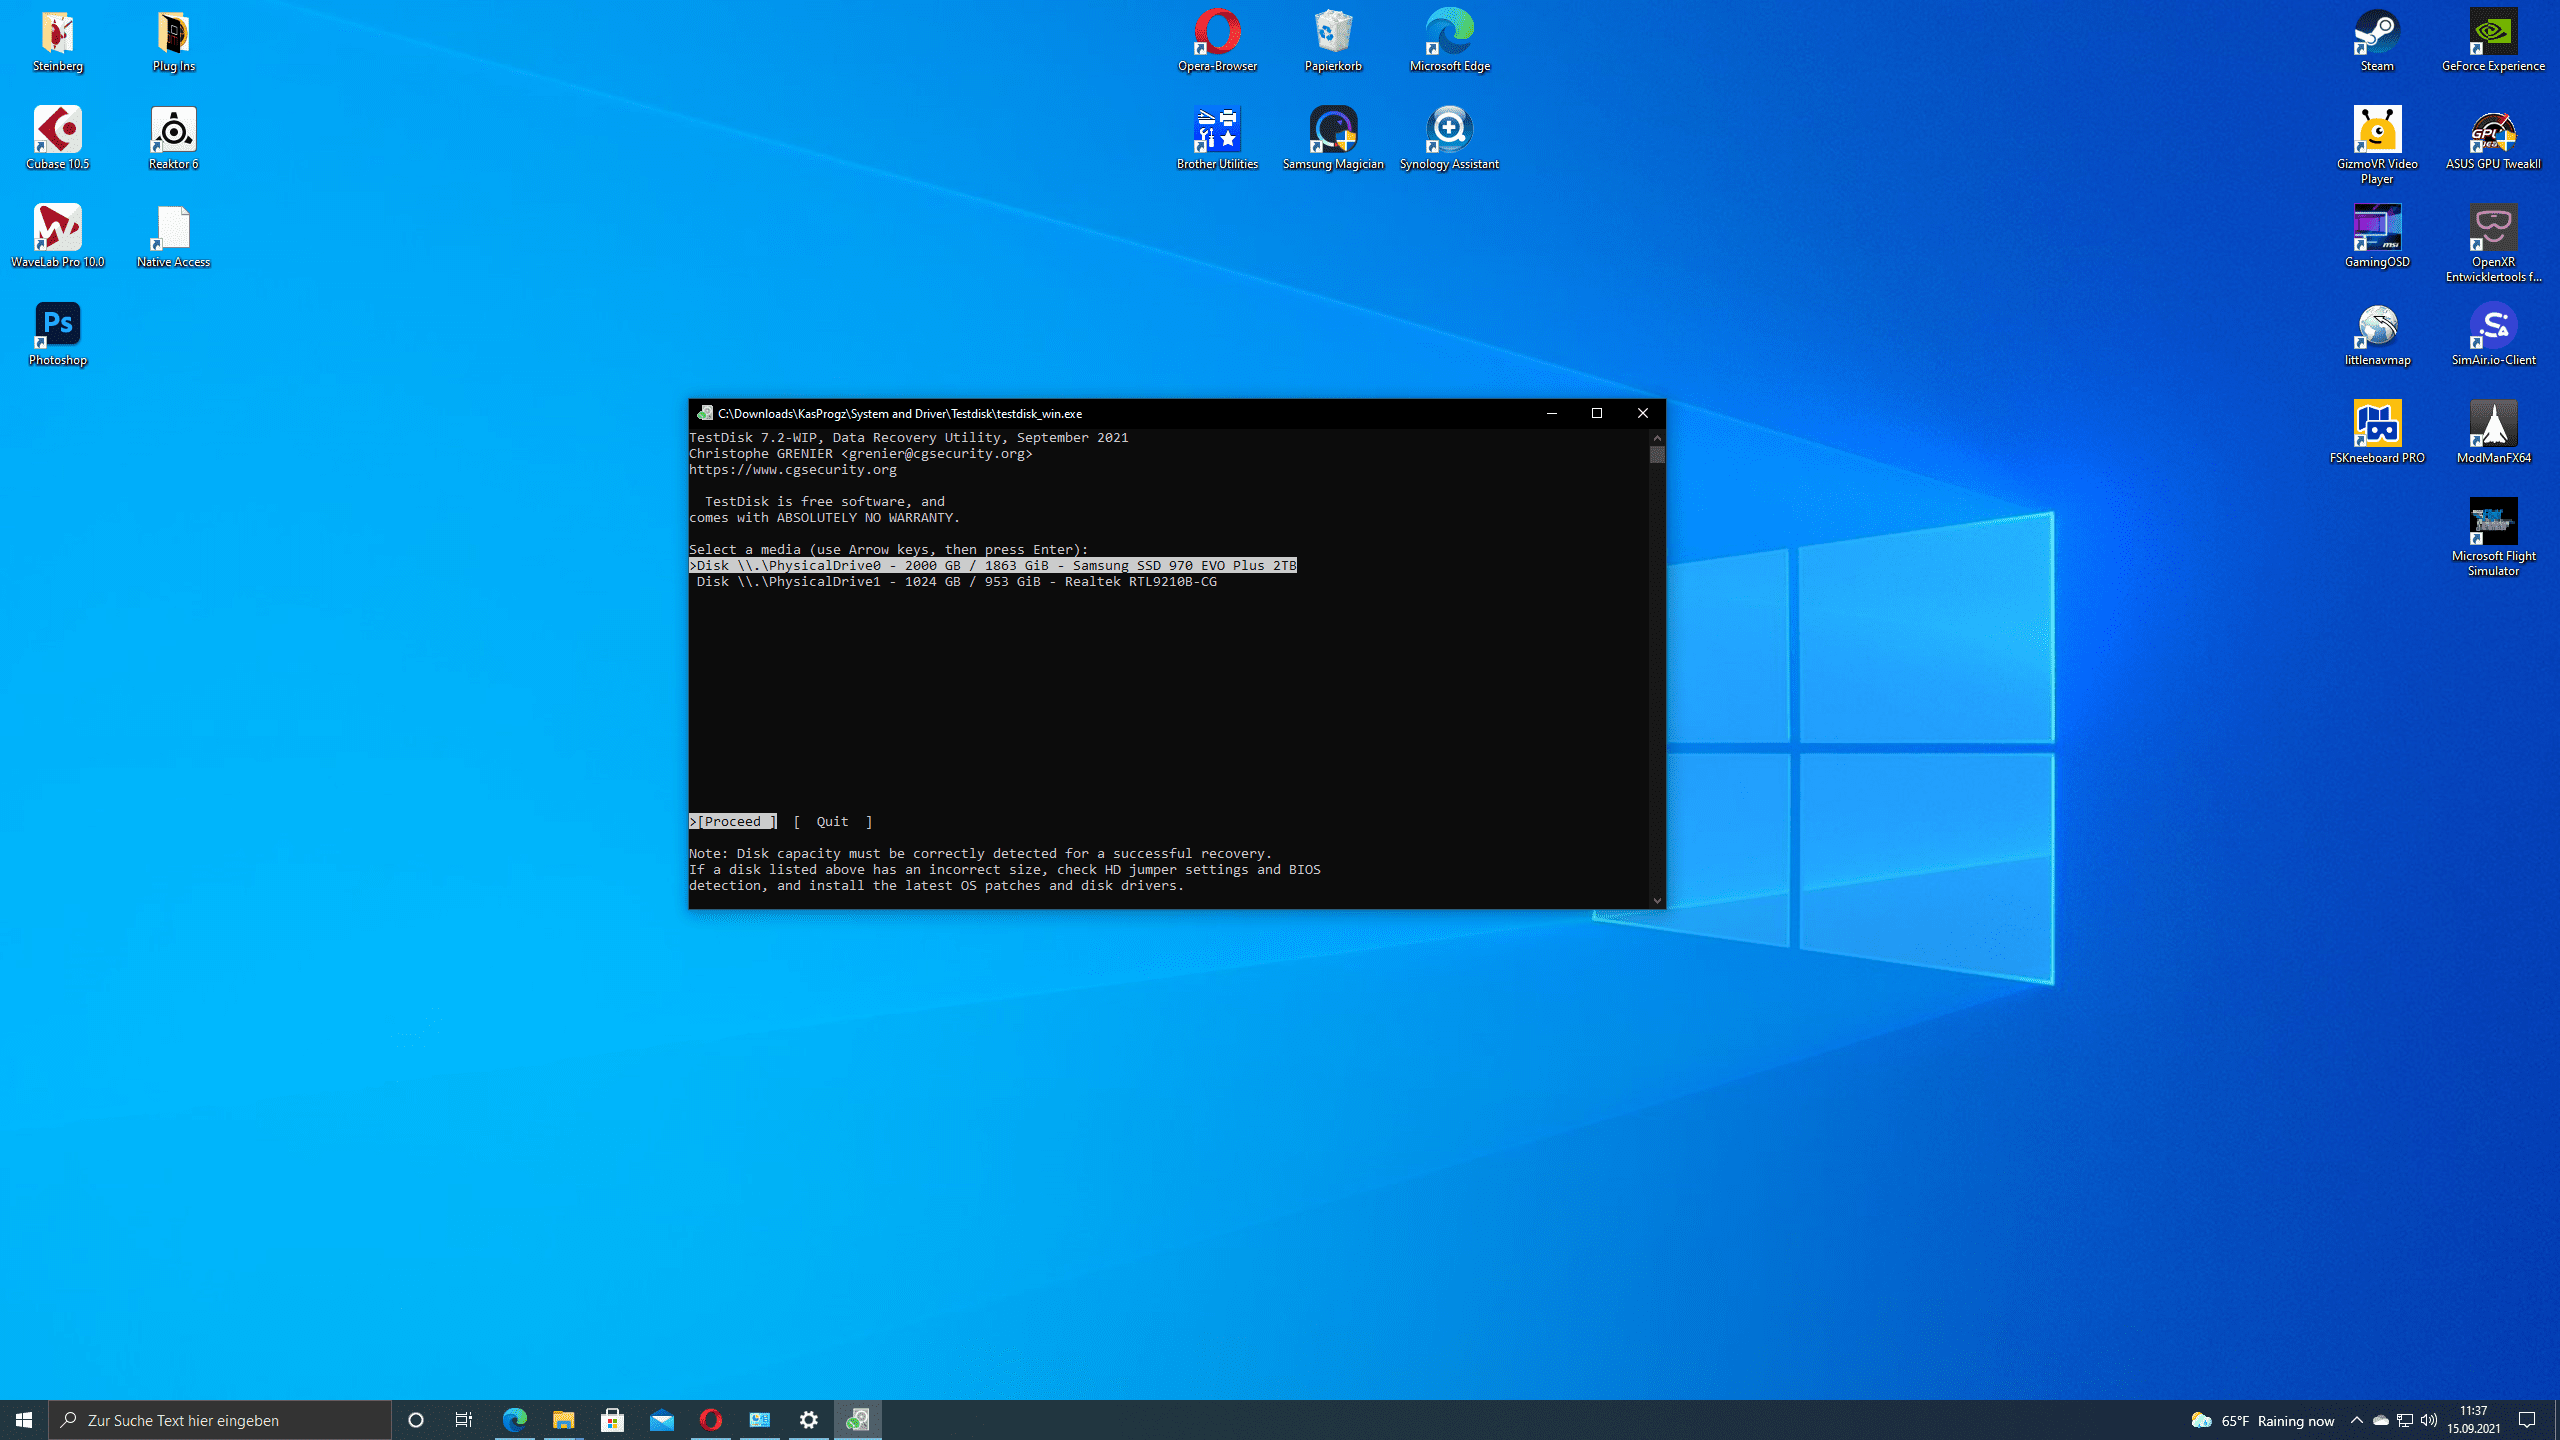2560x1440 pixels.
Task: Open Settings gear from the taskbar
Action: 808,1419
